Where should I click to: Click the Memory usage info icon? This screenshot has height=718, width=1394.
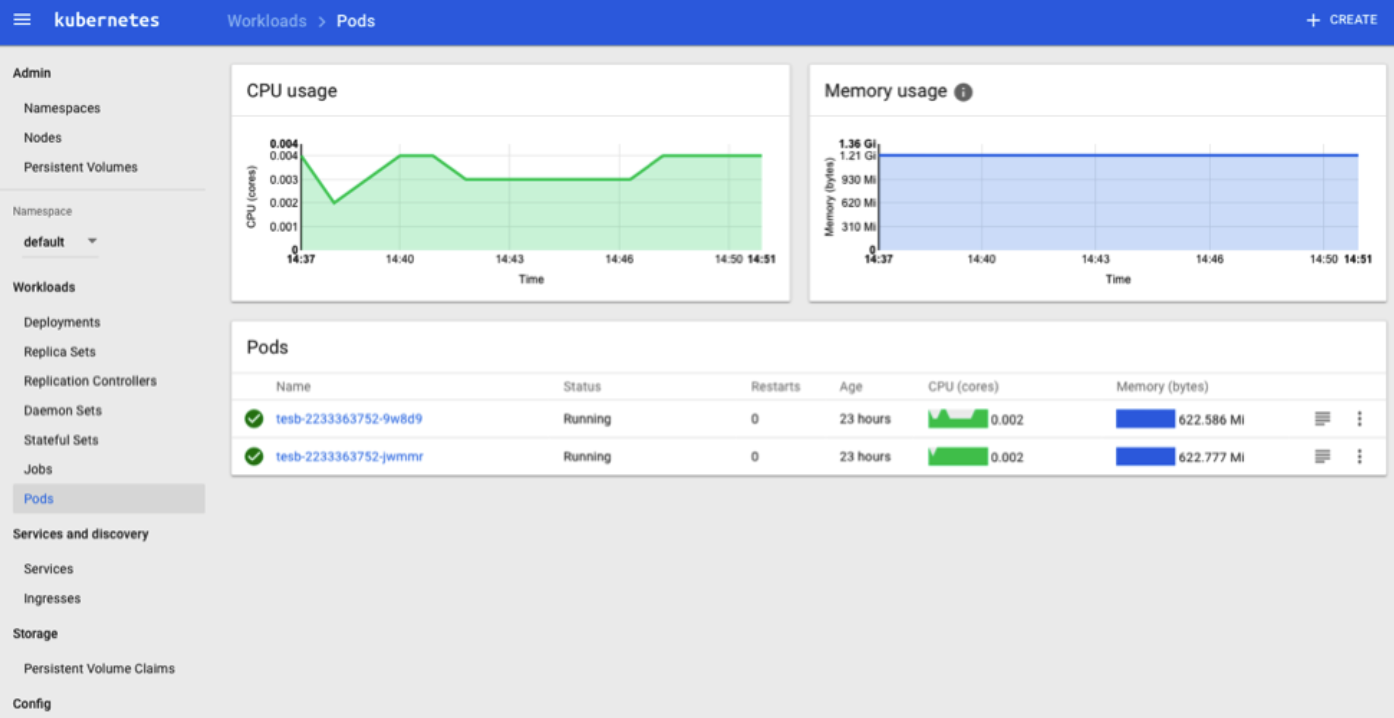click(x=963, y=92)
